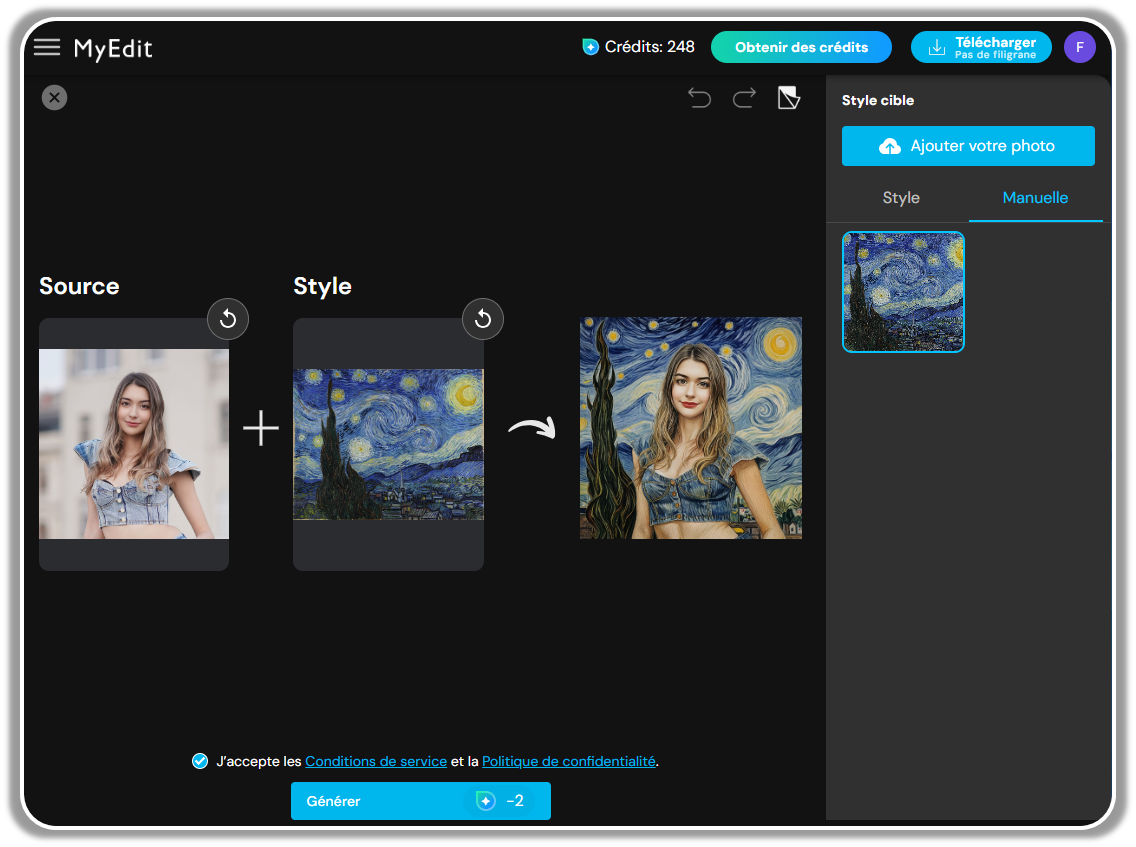Close the editor with X icon
This screenshot has width=1136, height=847.
(x=54, y=97)
